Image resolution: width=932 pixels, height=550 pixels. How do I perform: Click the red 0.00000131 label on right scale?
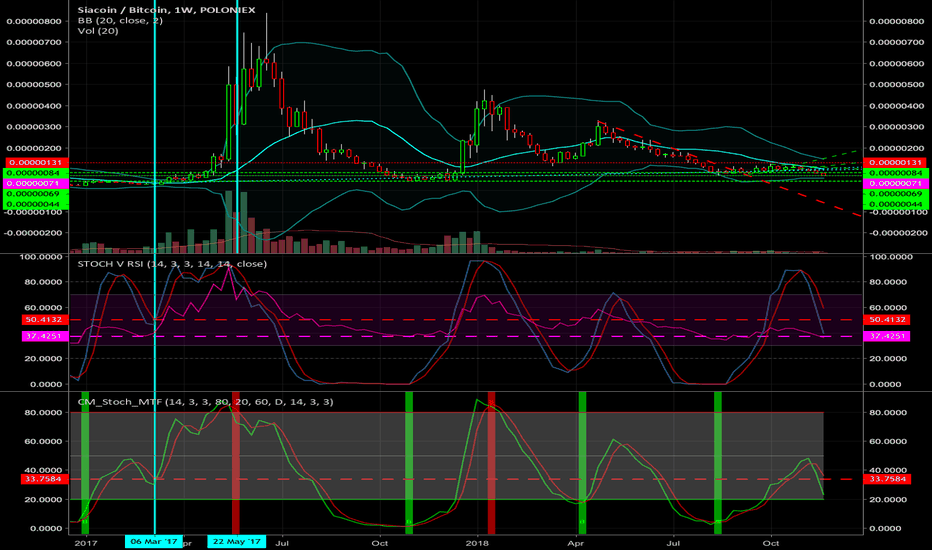click(896, 162)
